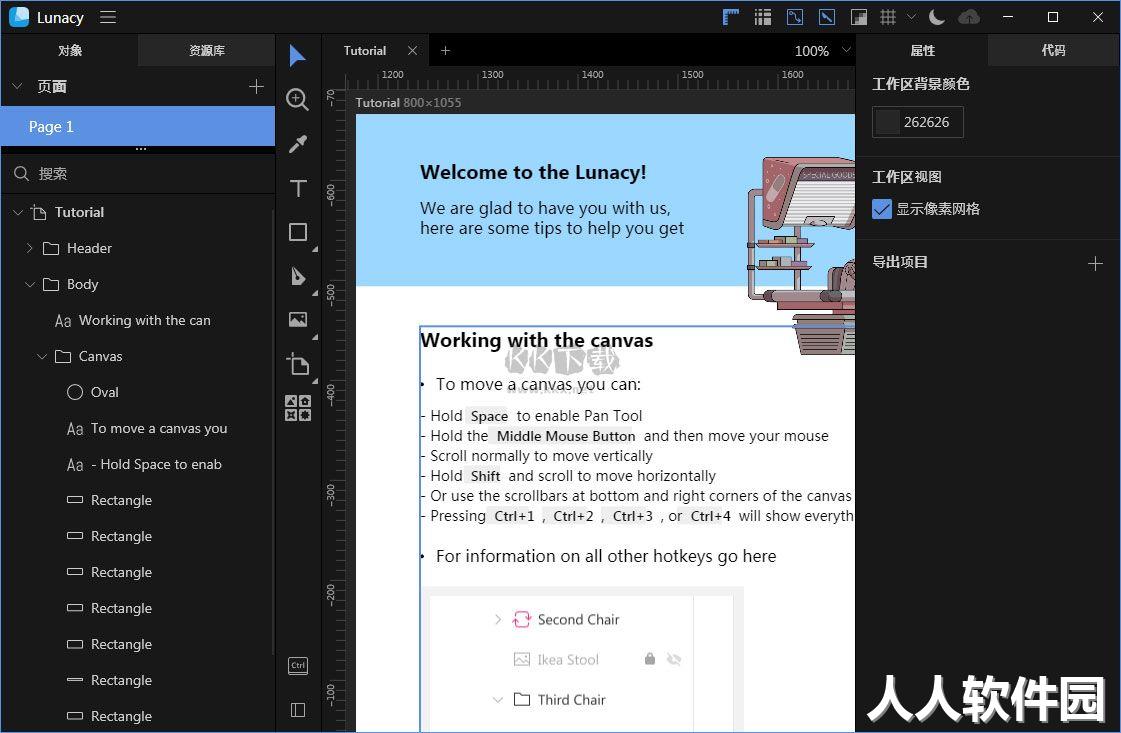Click the Header folder icon
This screenshot has height=733, width=1121.
pyautogui.click(x=51, y=248)
